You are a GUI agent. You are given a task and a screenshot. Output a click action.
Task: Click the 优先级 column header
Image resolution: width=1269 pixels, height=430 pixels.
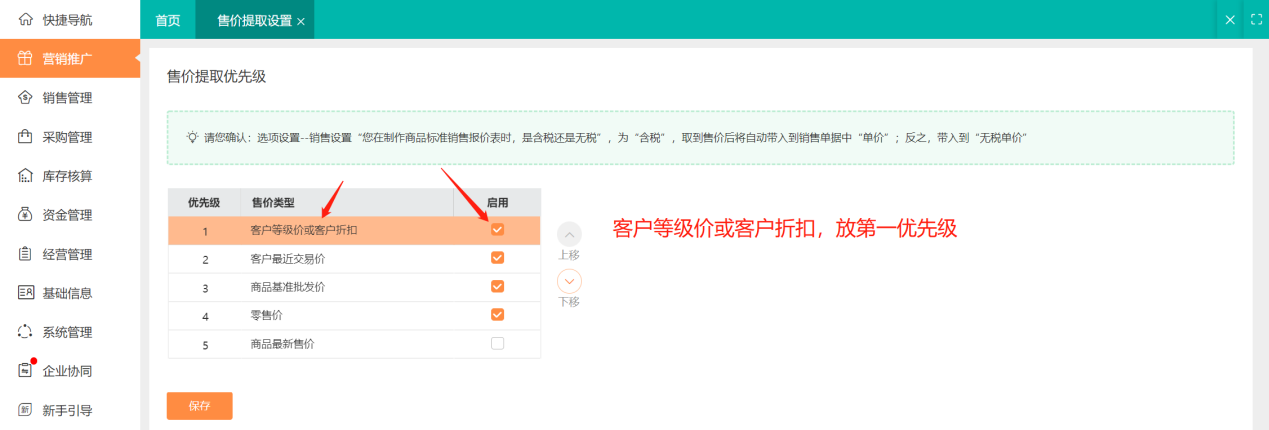204,202
